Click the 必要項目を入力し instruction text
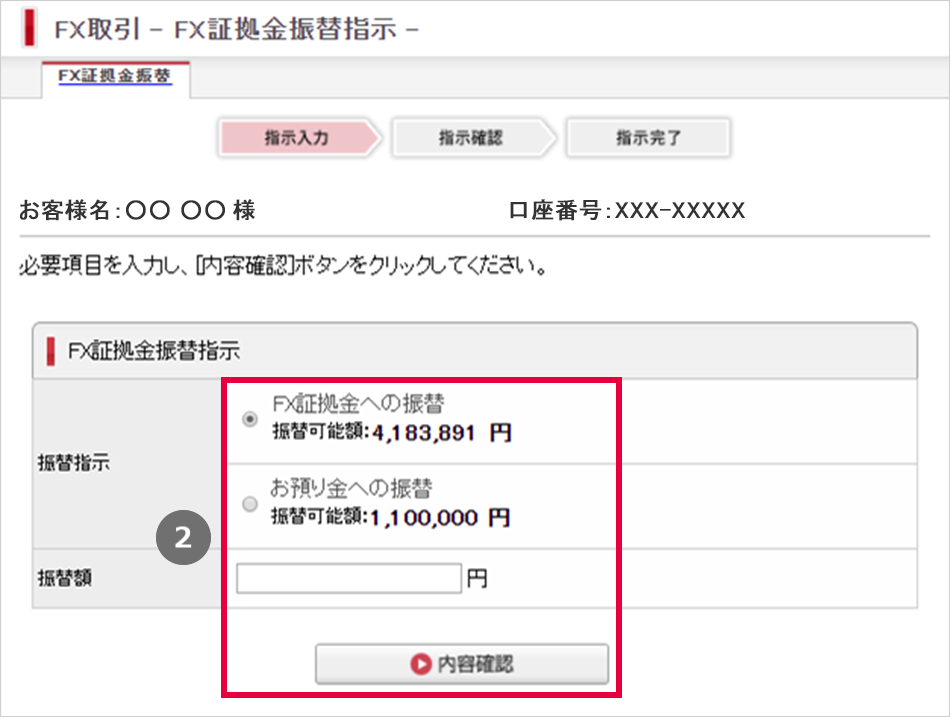Screen dimensions: 950x717 pyautogui.click(x=283, y=268)
